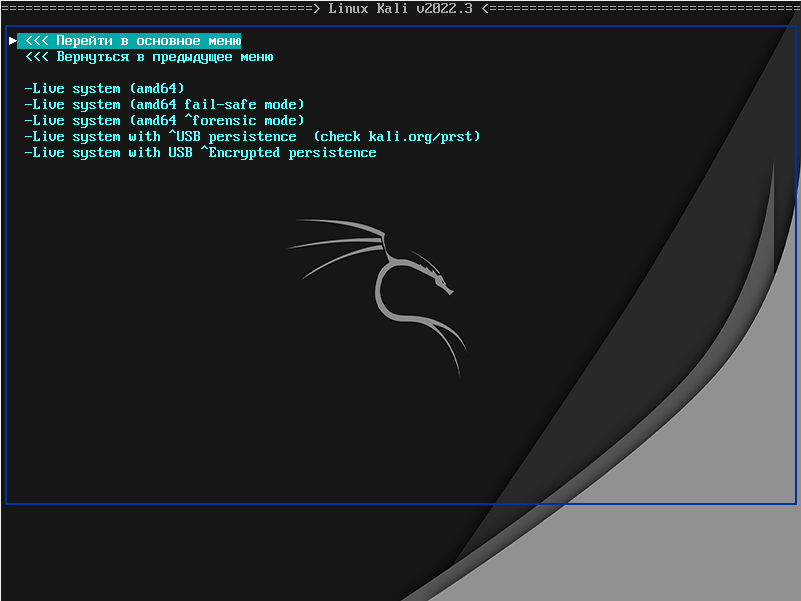Viewport: 801px width, 601px height.
Task: Click the white selection arrow cursor
Action: click(x=12, y=41)
